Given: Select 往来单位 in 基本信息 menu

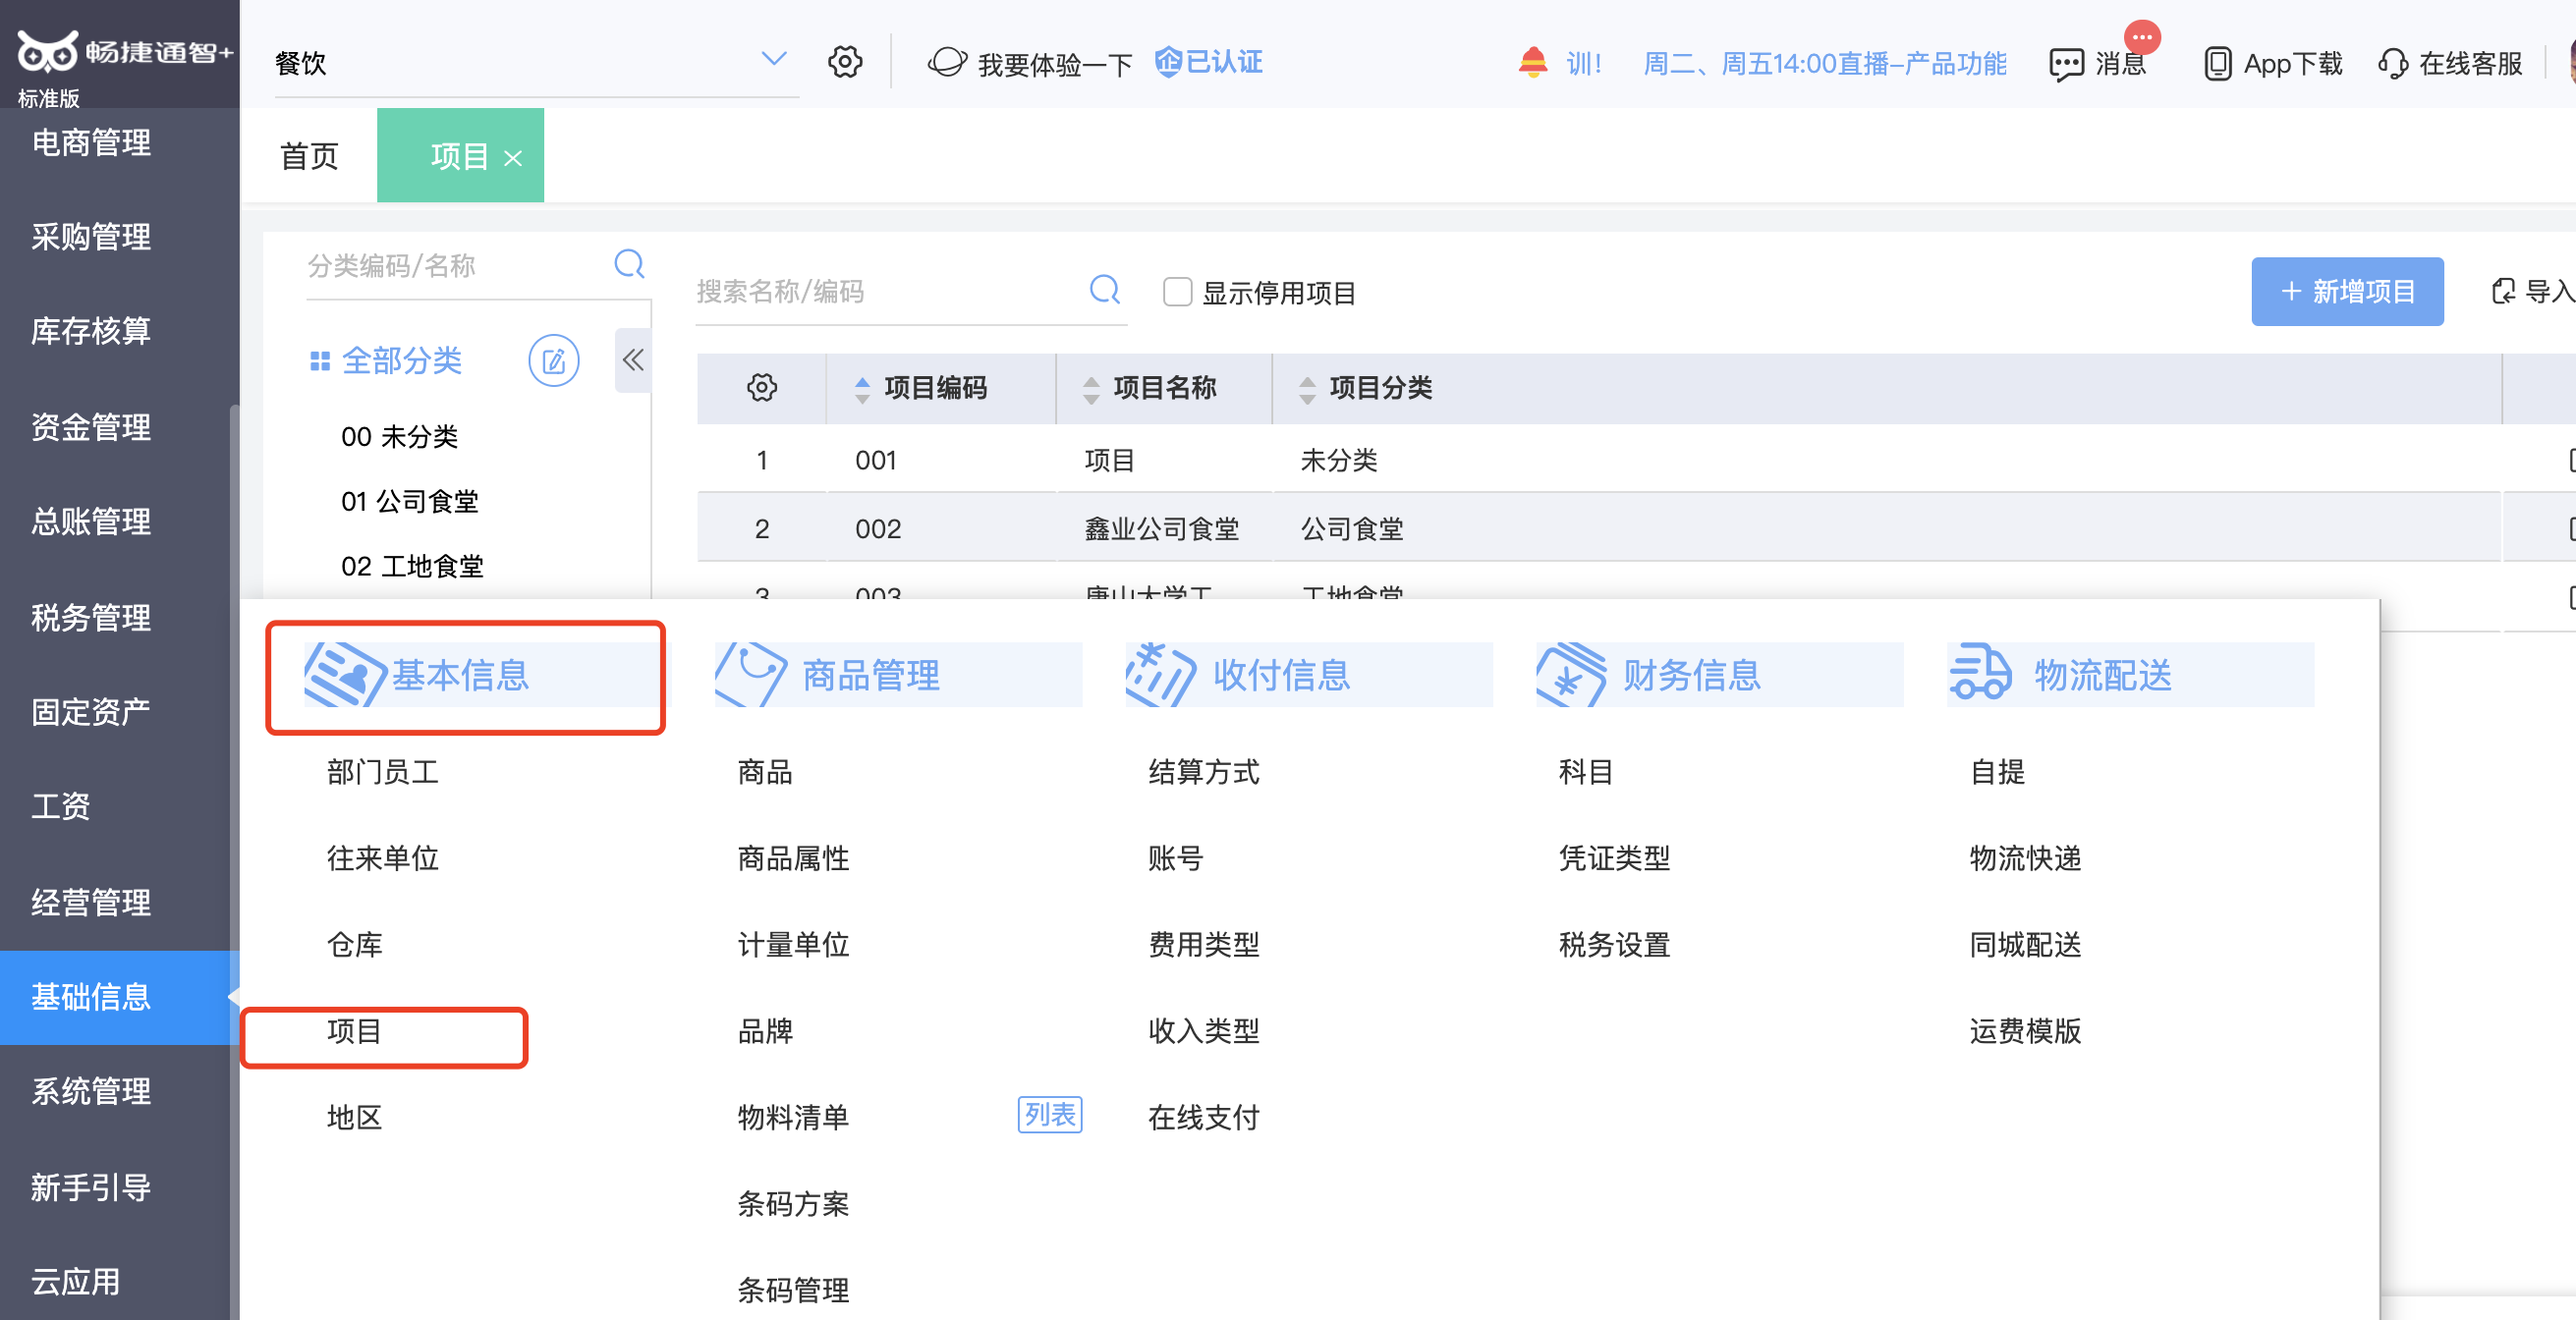Looking at the screenshot, I should [383, 858].
